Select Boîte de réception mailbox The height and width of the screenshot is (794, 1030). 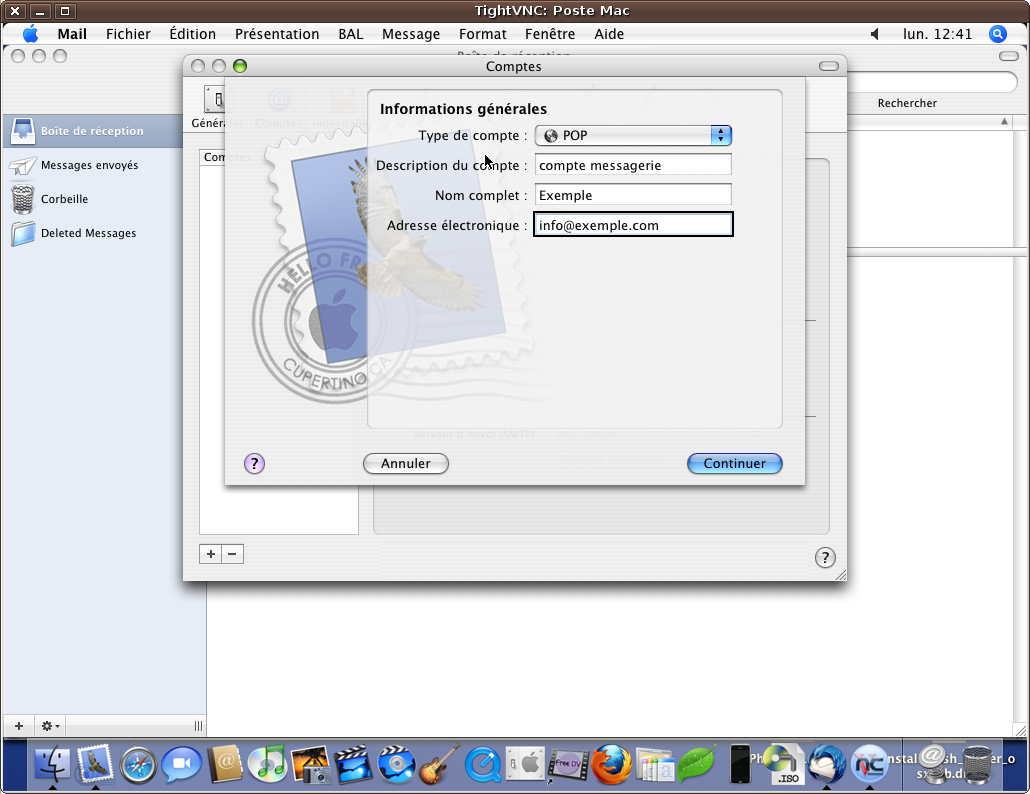coord(92,131)
